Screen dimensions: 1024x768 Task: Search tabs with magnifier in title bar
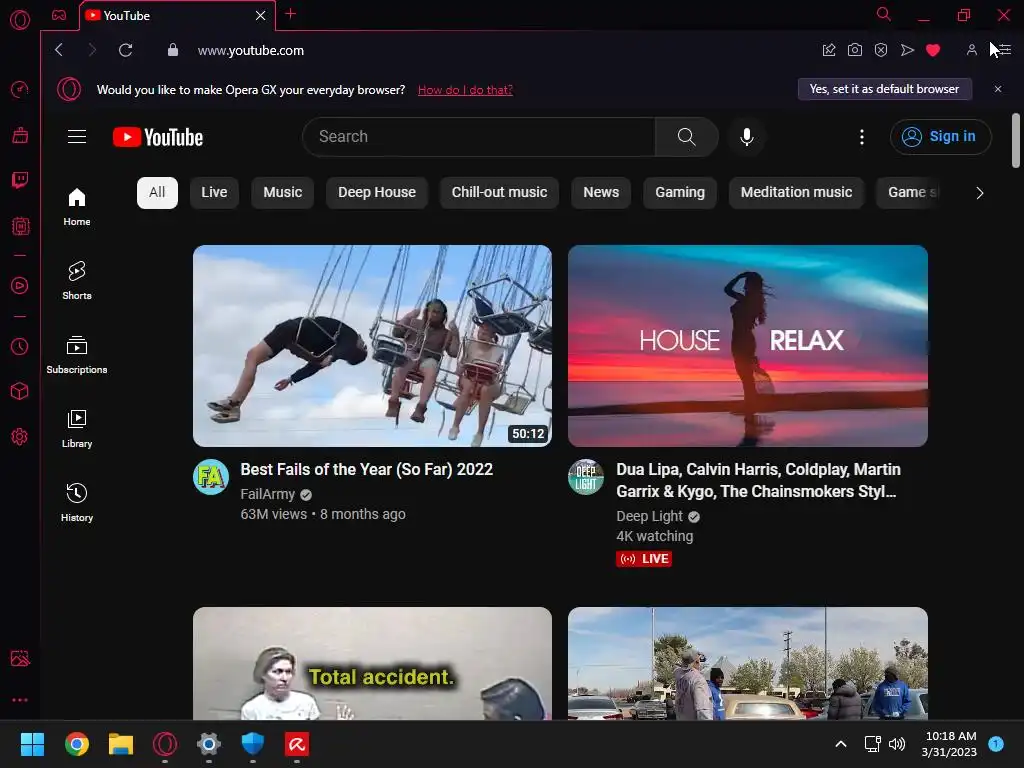pyautogui.click(x=884, y=14)
